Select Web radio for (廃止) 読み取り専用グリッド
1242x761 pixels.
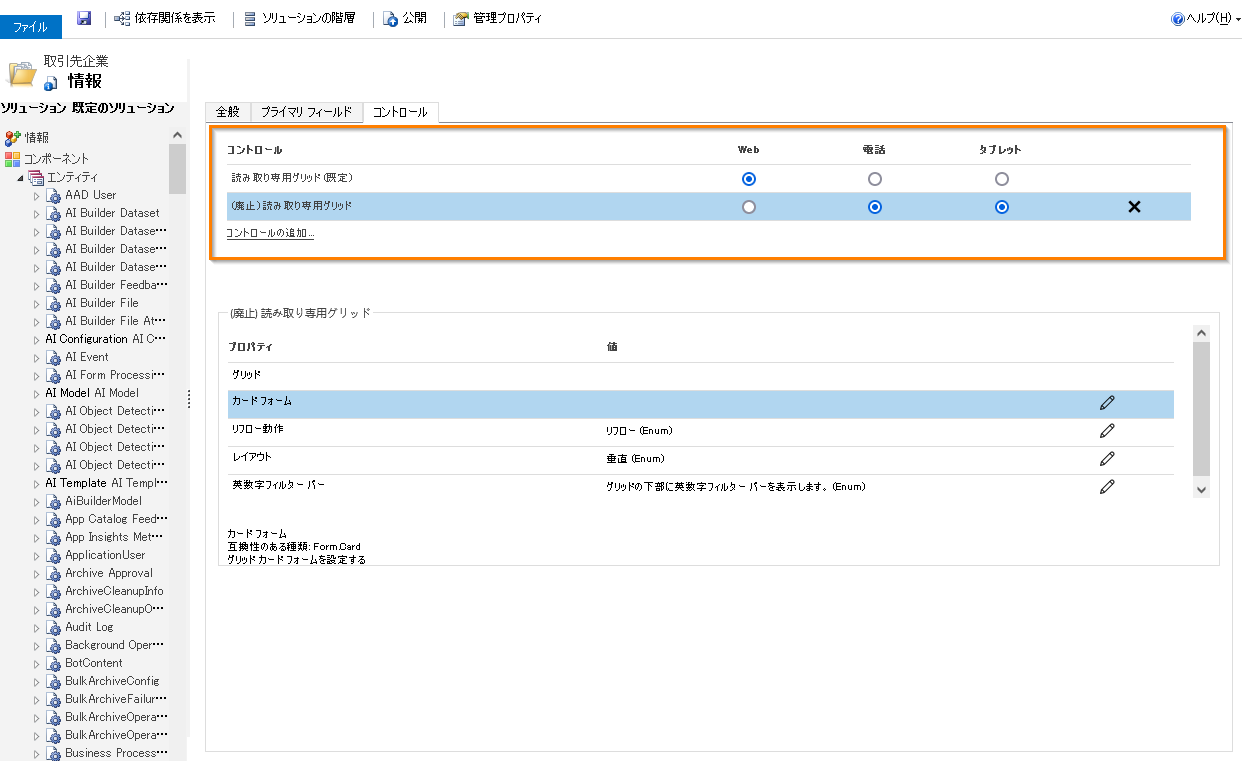(749, 207)
